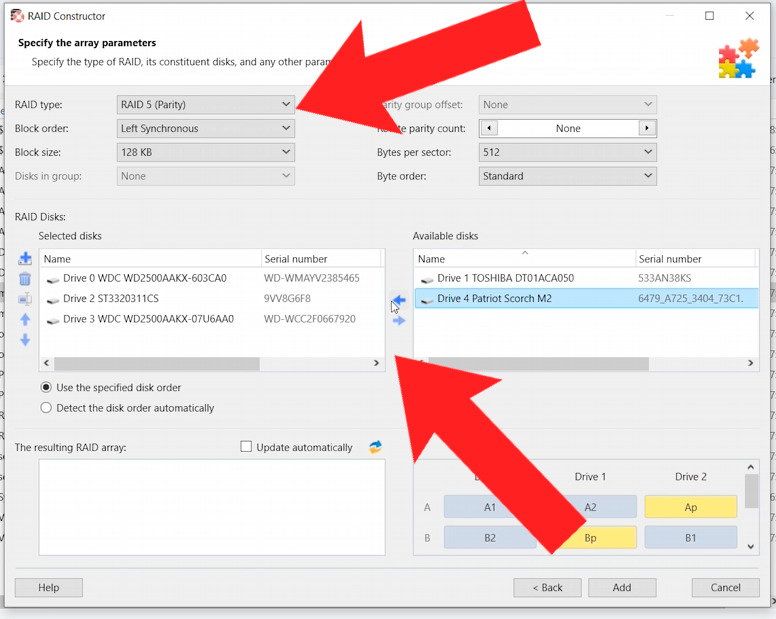
Task: Select Drive 3 WDC WD2500AAKX-07U6AA0 row
Action: coord(212,319)
